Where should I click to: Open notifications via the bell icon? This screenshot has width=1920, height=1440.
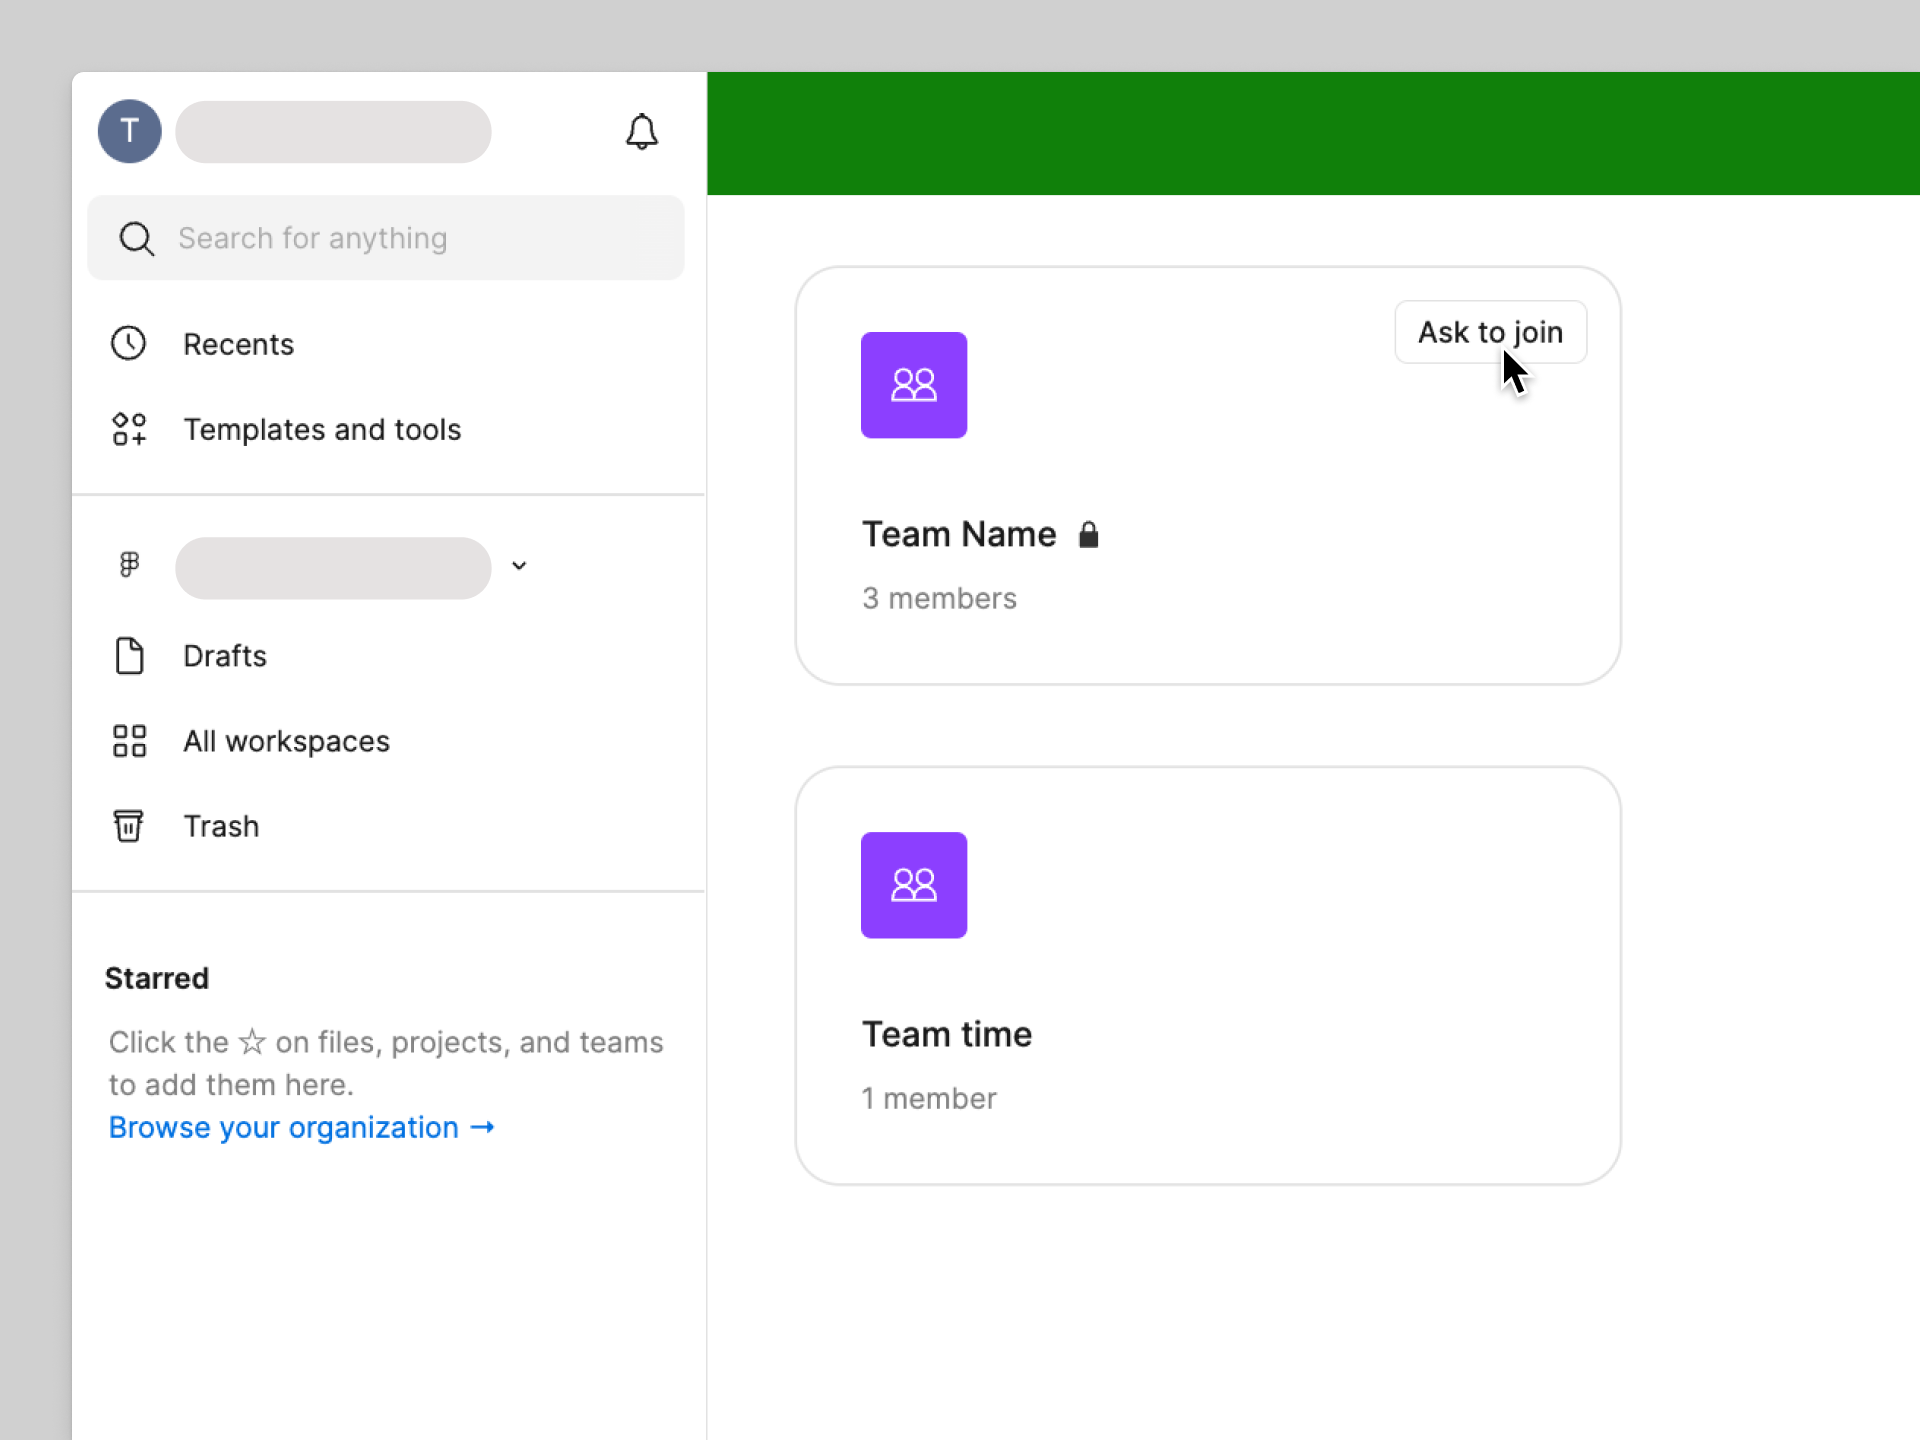click(x=643, y=131)
